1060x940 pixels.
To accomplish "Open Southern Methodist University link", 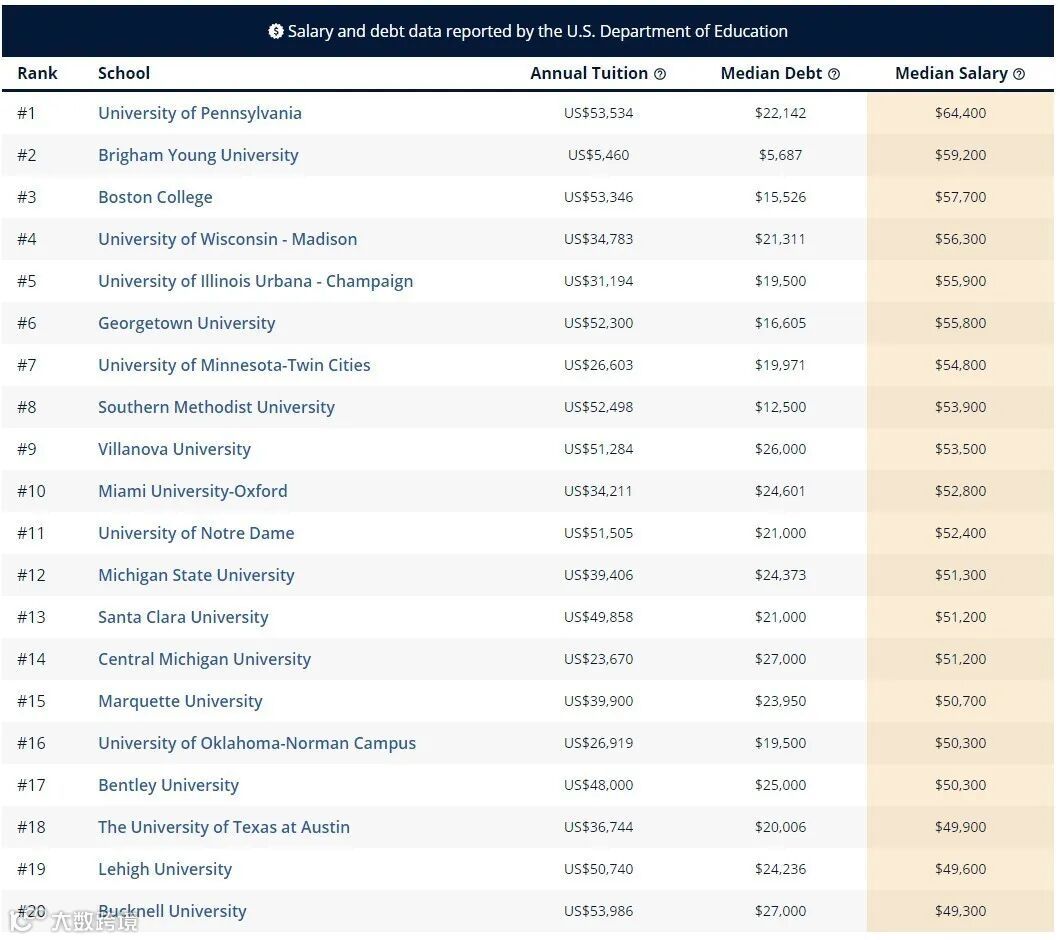I will (216, 406).
